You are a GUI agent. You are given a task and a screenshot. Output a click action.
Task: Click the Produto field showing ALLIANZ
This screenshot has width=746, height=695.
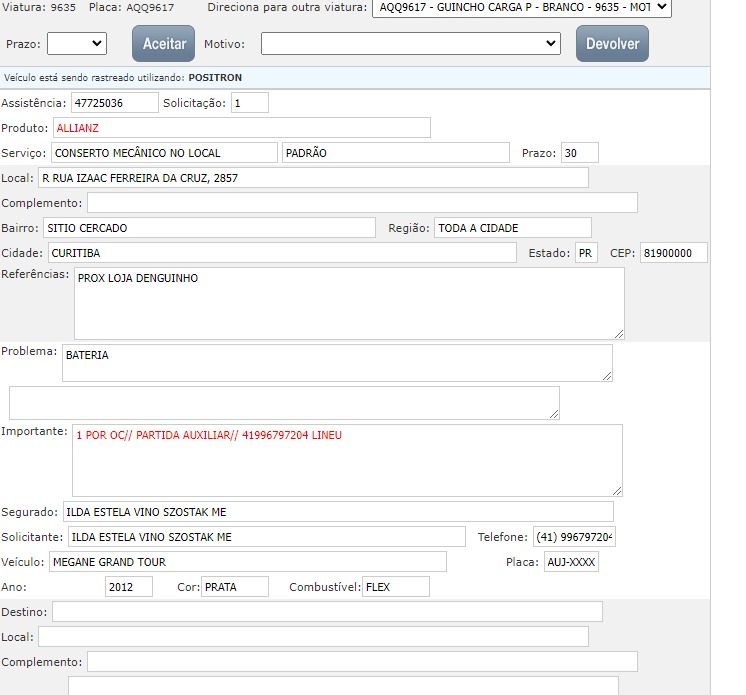click(241, 128)
